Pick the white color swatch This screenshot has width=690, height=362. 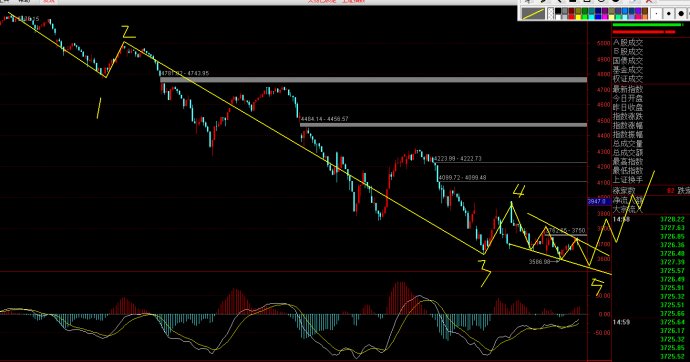pos(558,17)
